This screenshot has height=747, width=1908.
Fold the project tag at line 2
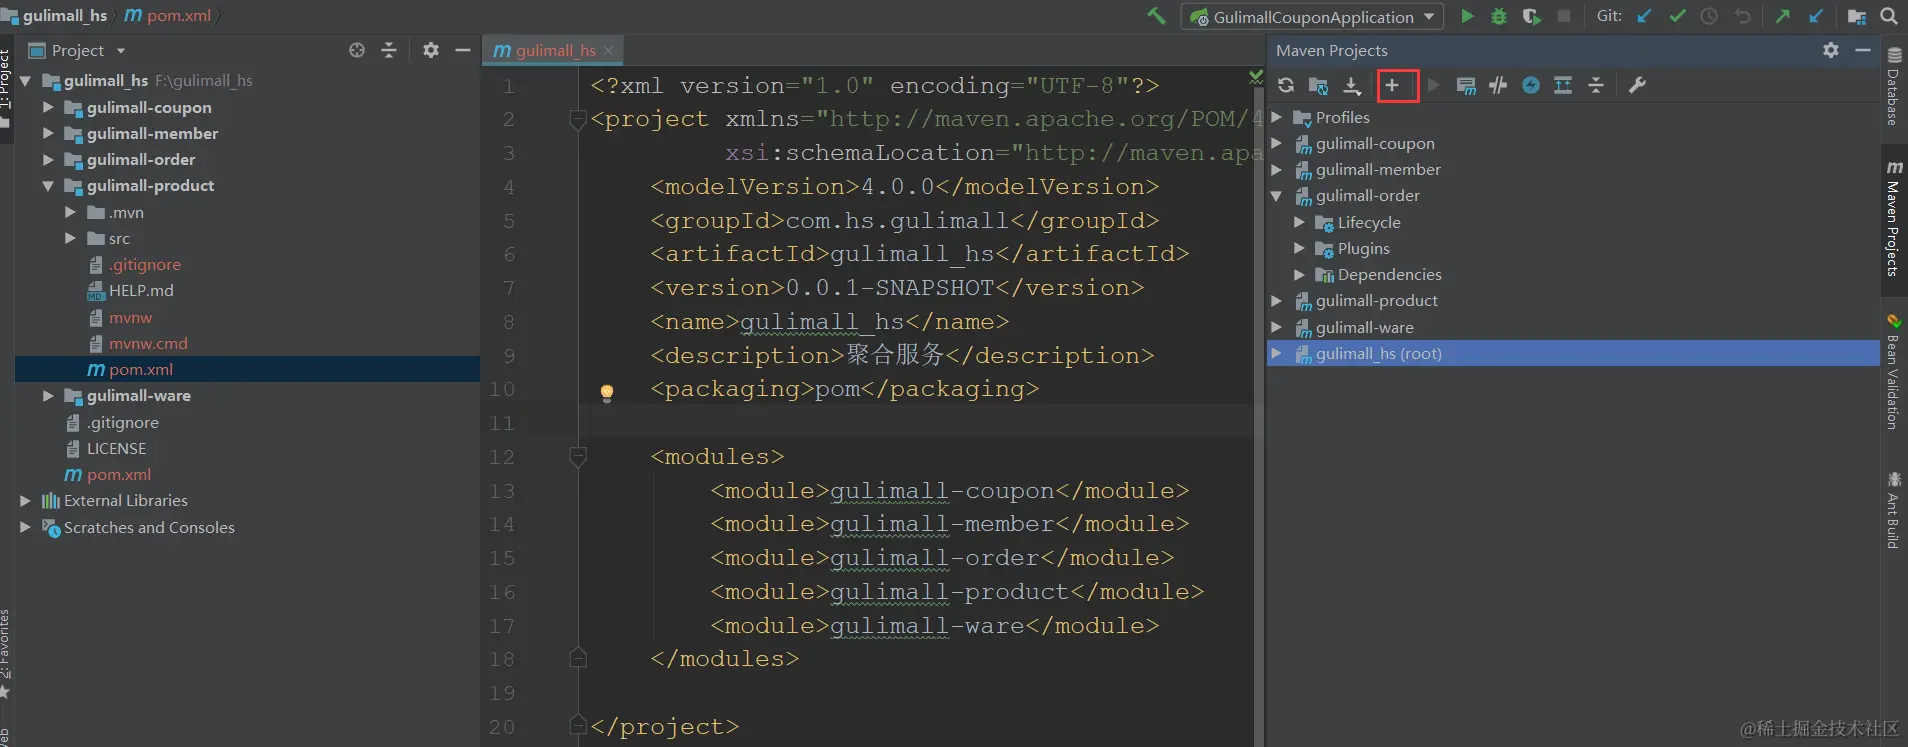tap(578, 120)
